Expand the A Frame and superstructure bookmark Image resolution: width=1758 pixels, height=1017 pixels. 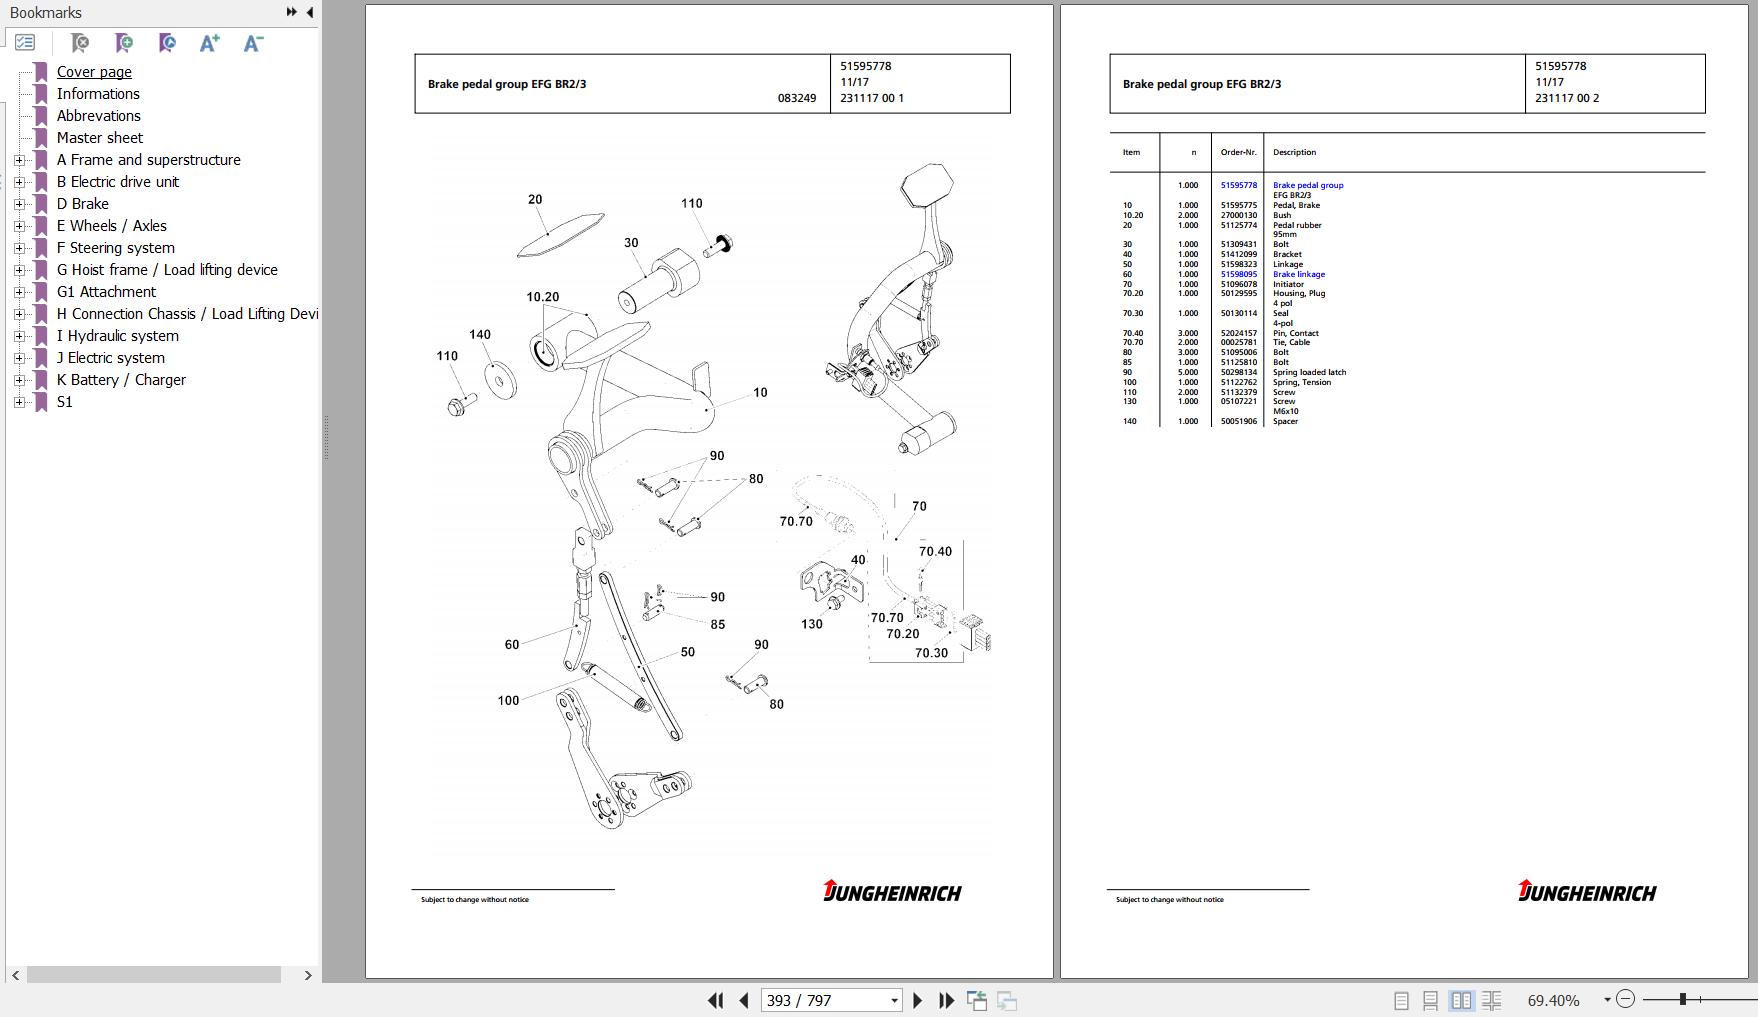(19, 160)
